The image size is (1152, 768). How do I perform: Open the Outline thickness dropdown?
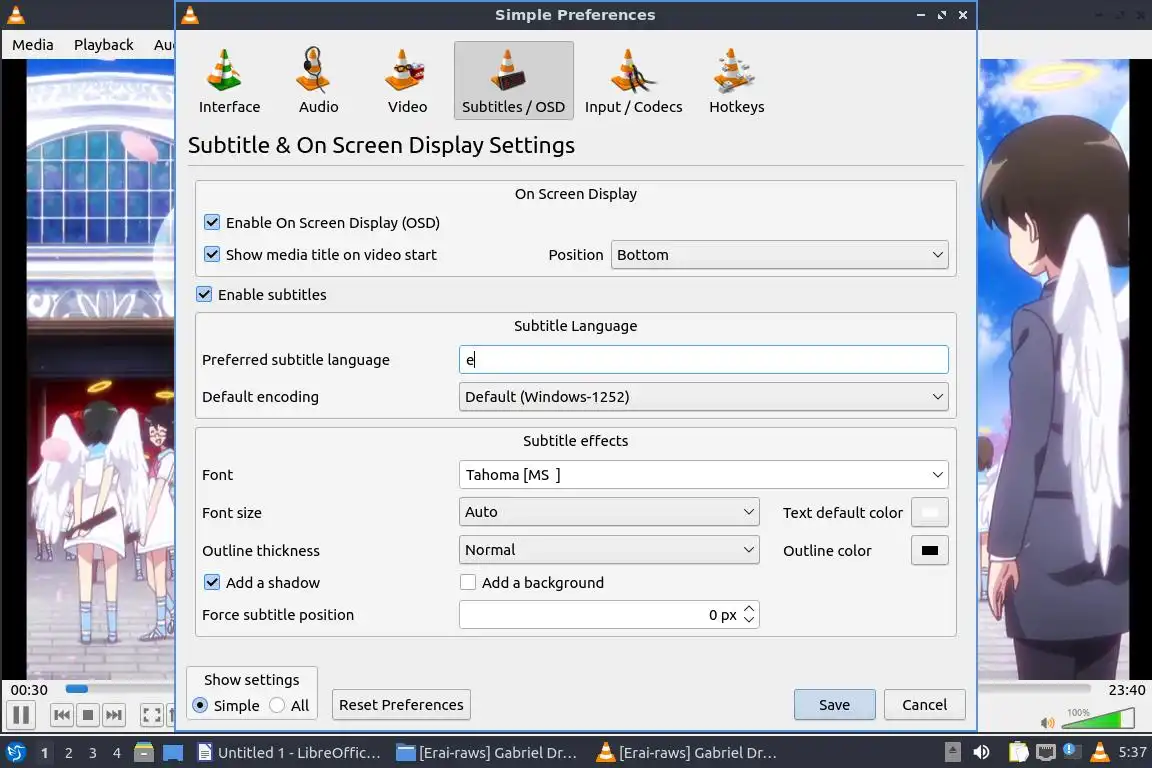(609, 550)
